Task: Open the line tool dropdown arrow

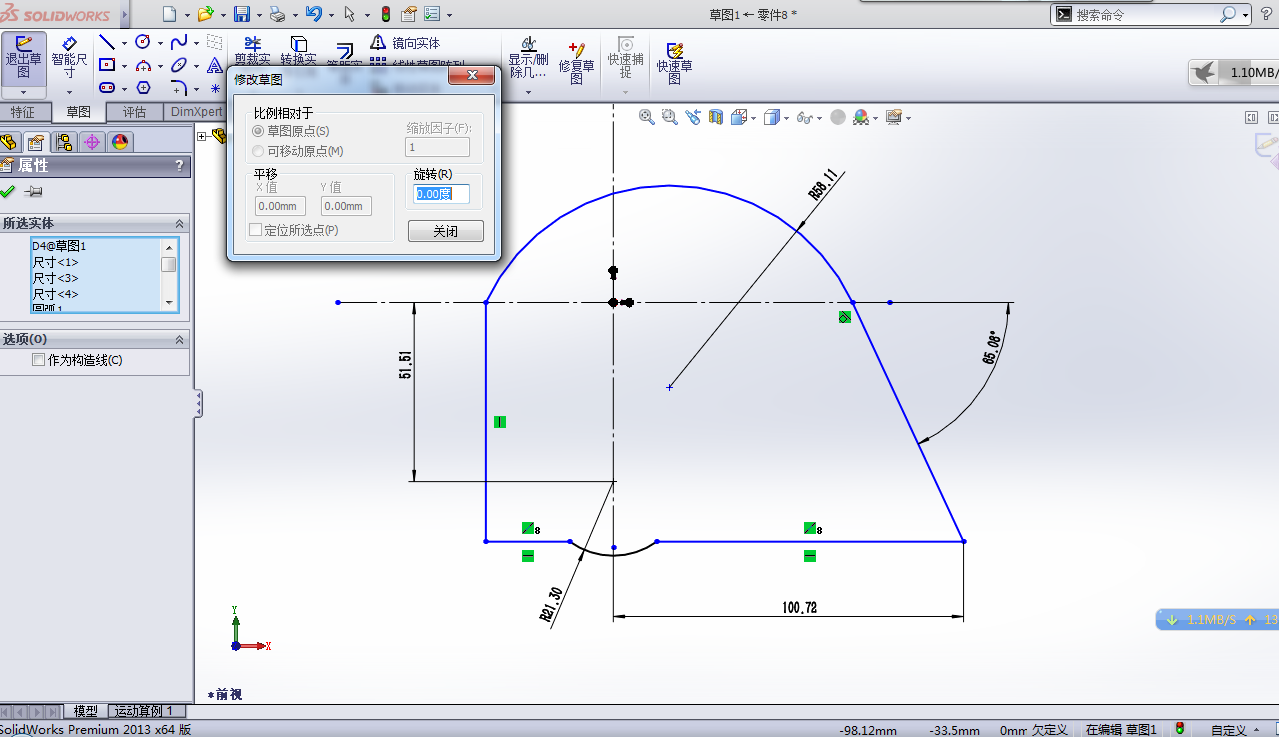Action: pyautogui.click(x=122, y=42)
